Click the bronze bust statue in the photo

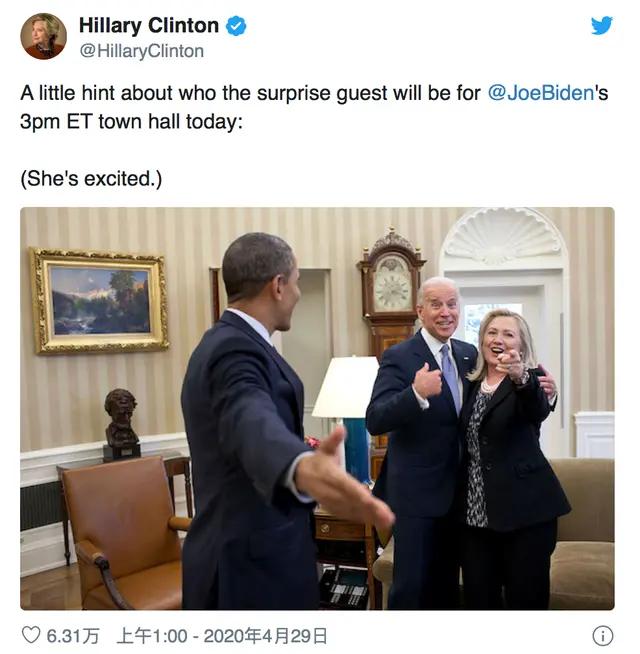(121, 424)
